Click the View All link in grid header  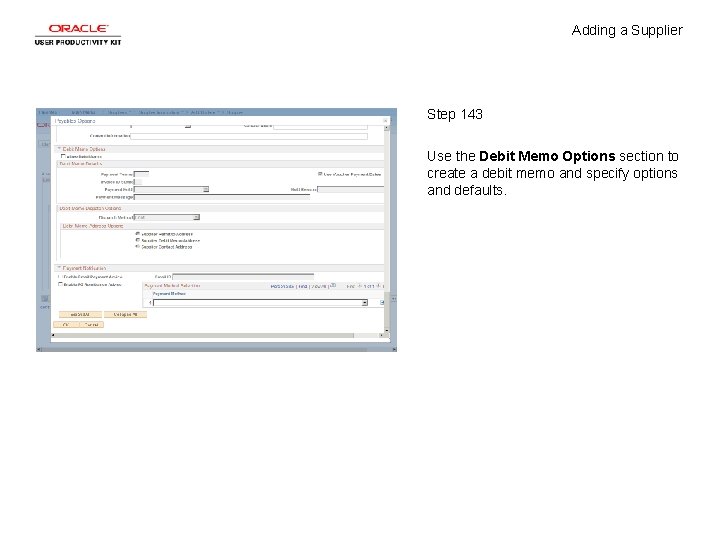(319, 286)
